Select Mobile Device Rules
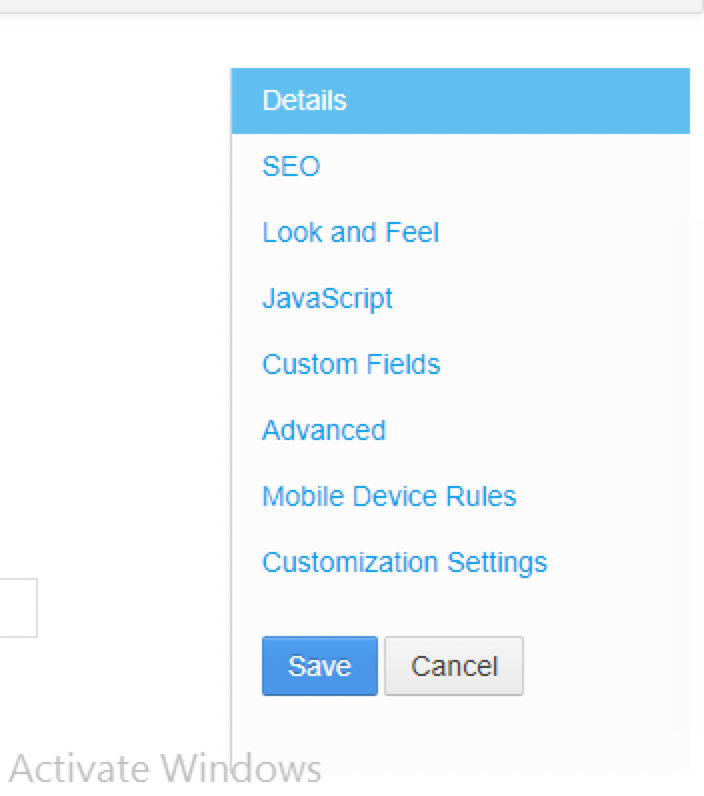 pyautogui.click(x=389, y=496)
